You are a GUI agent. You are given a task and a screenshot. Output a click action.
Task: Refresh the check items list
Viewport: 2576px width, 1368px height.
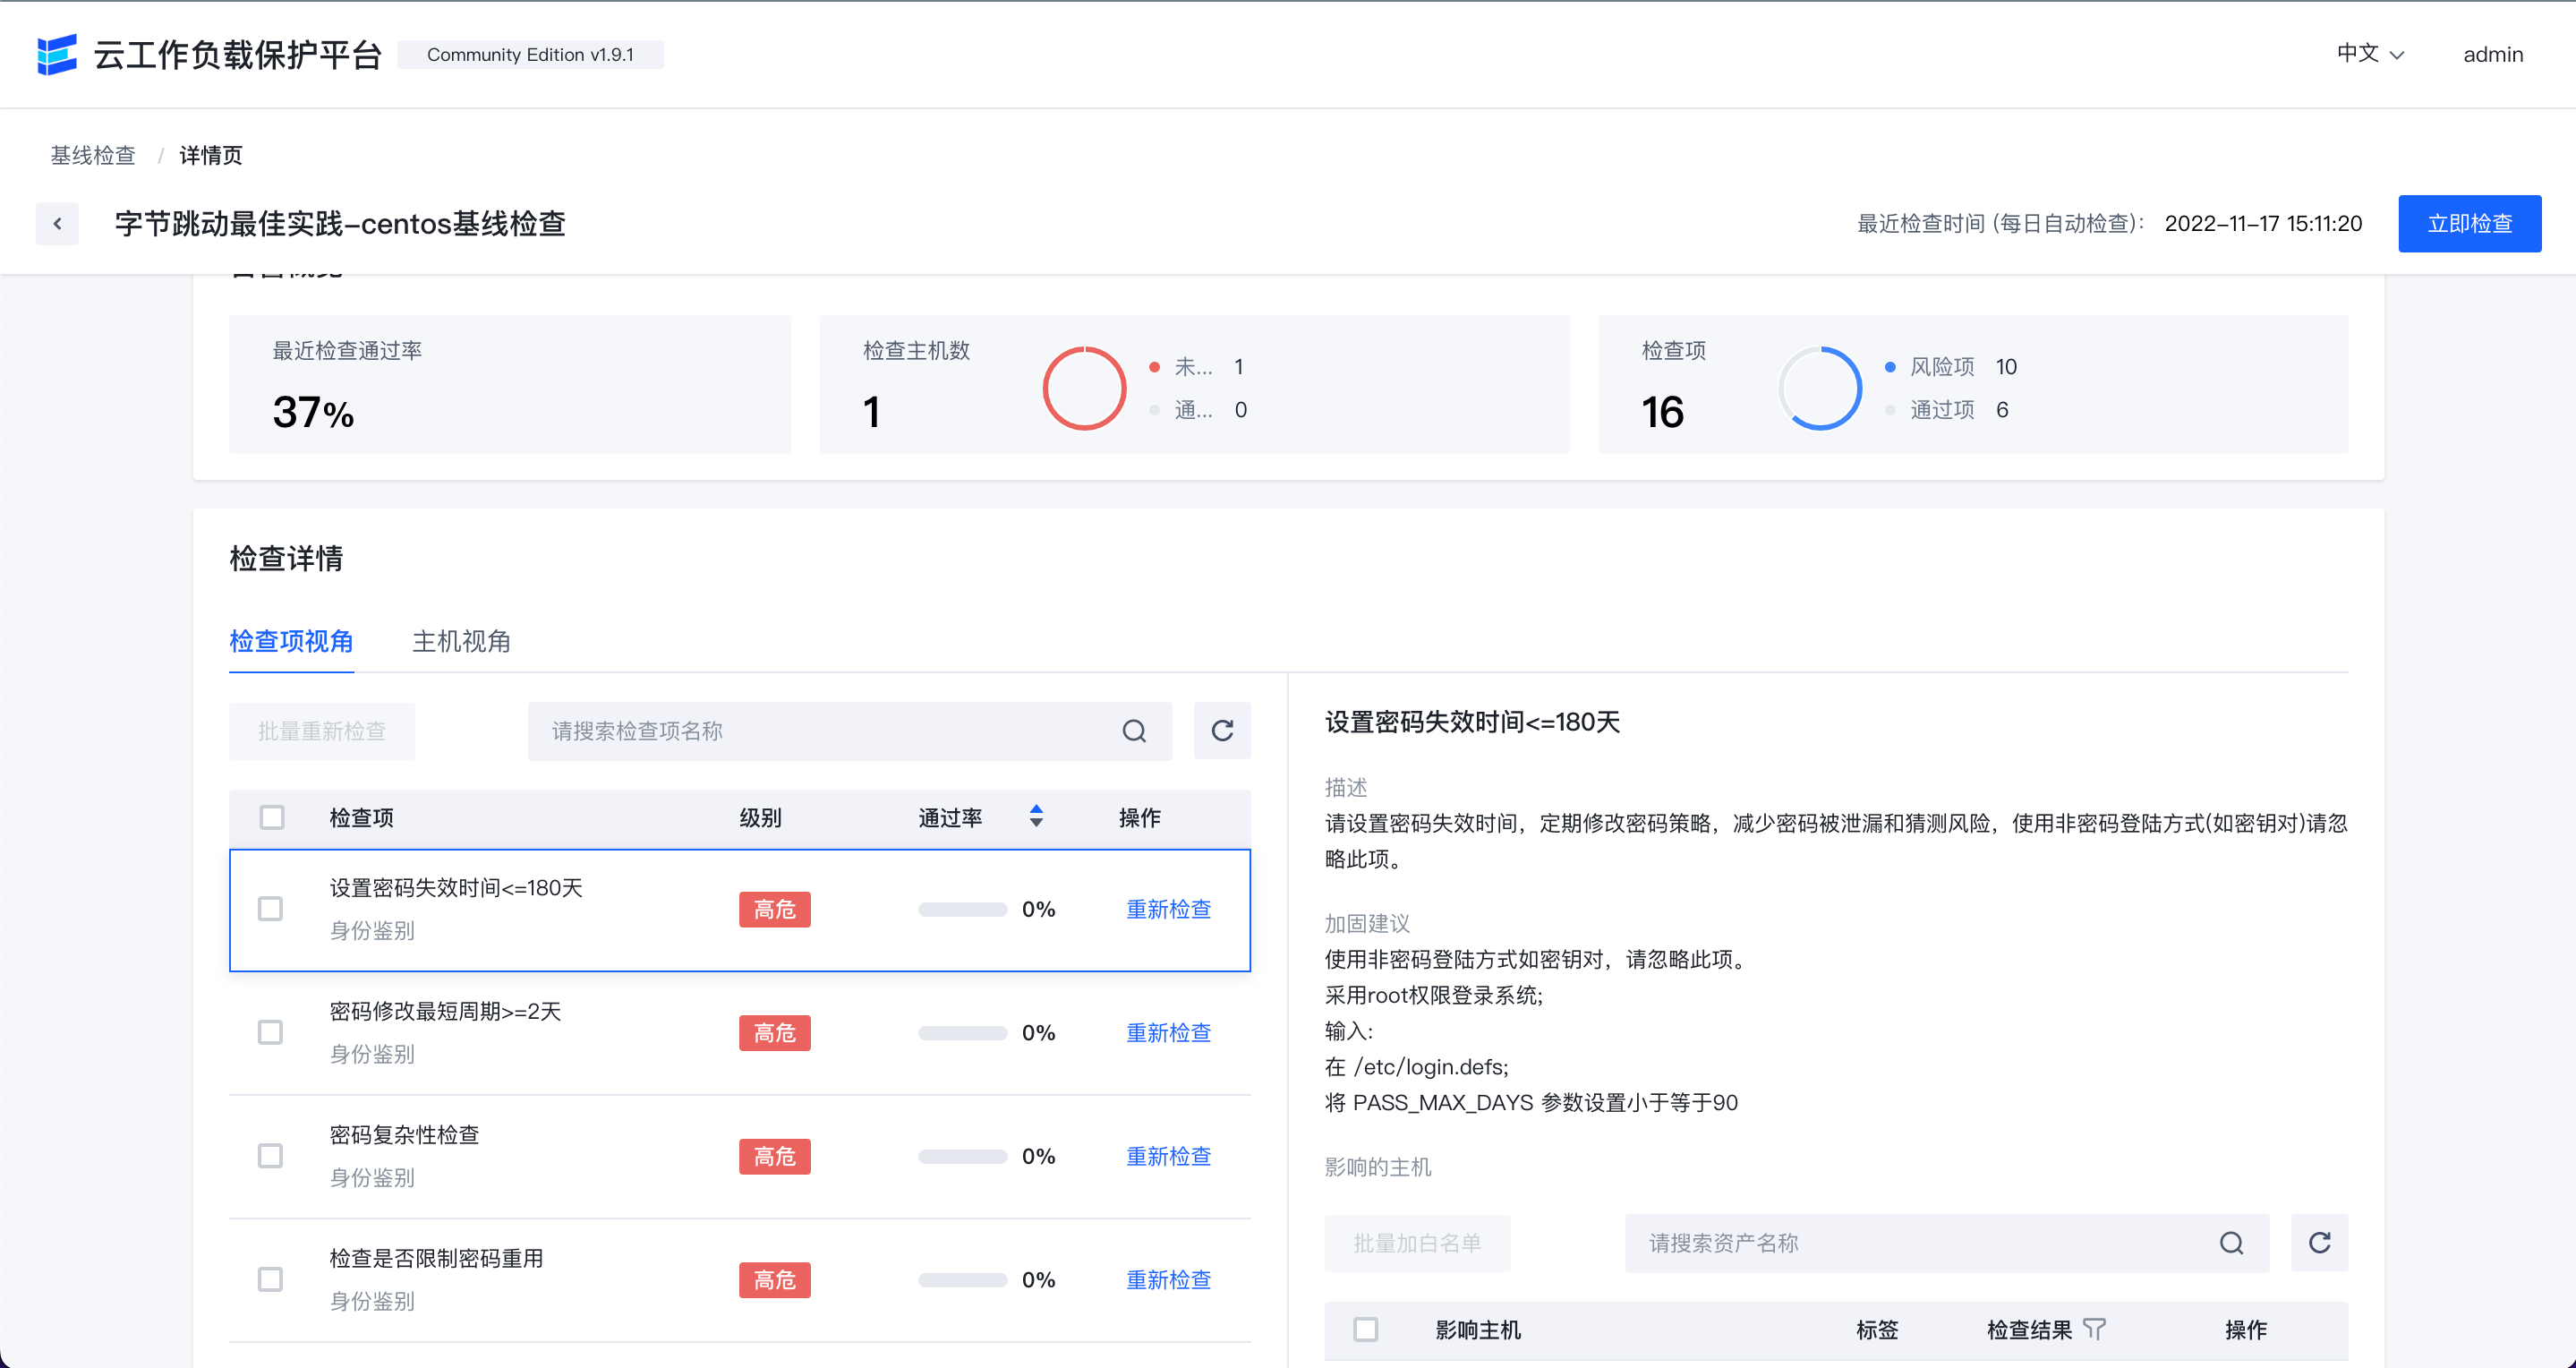[1222, 731]
